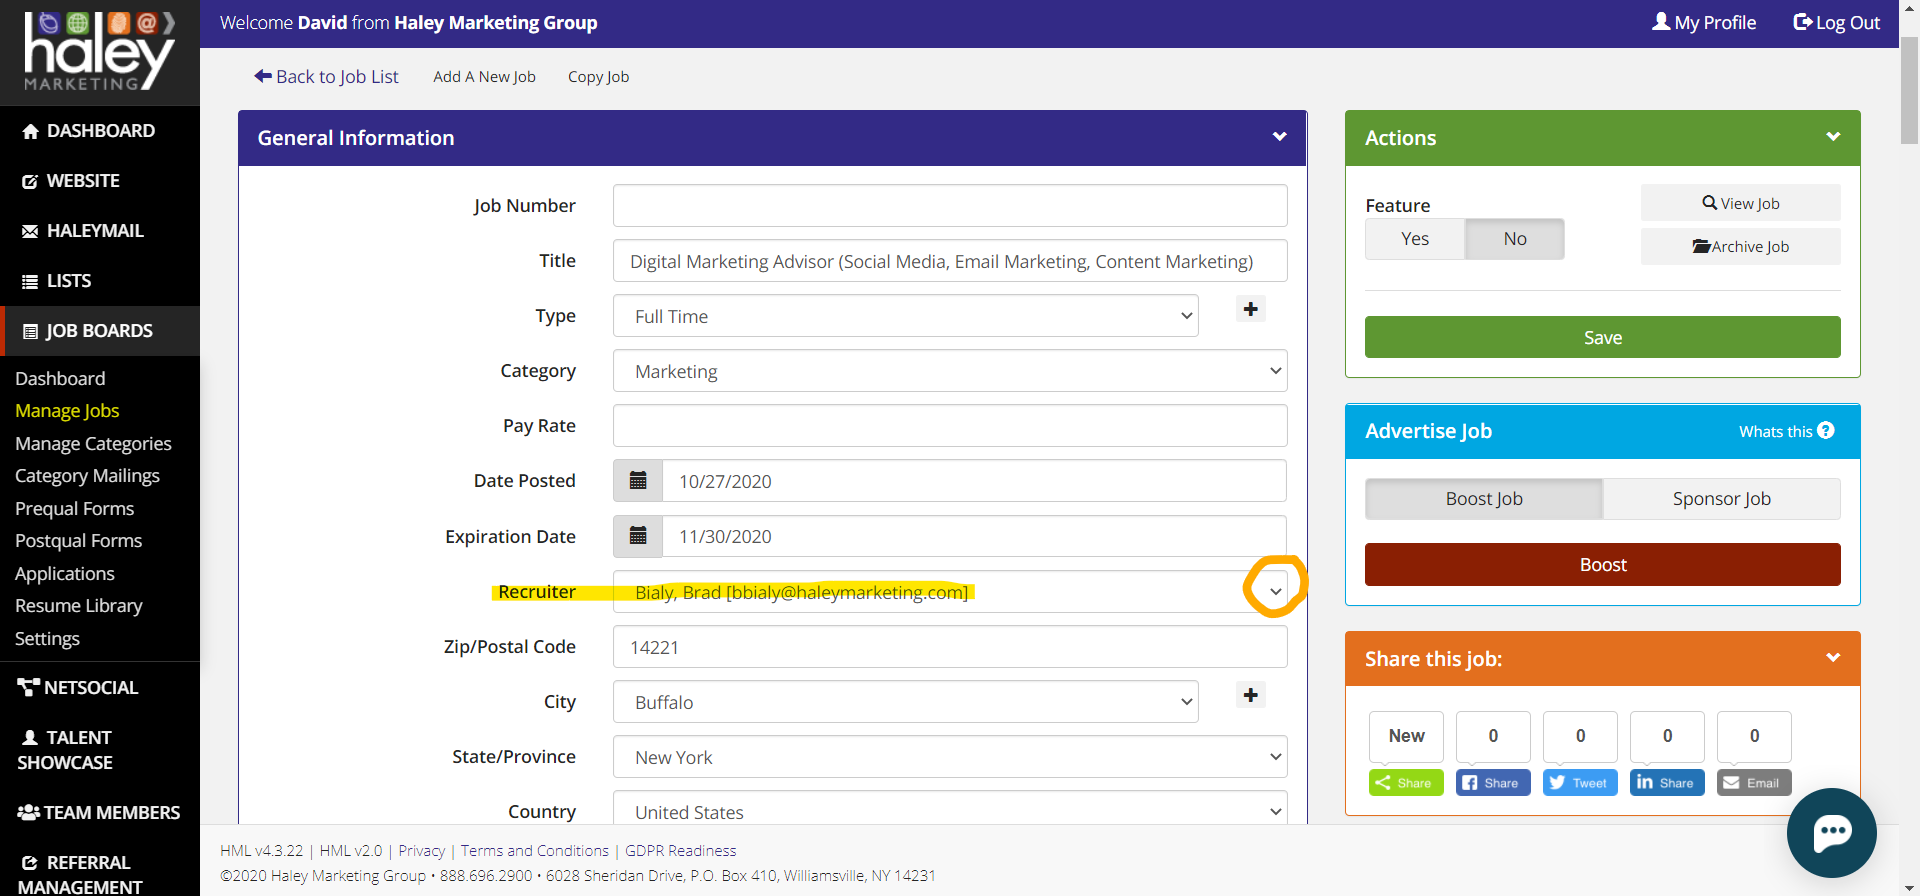Open the Recruiter dropdown
This screenshot has width=1920, height=896.
[x=950, y=592]
